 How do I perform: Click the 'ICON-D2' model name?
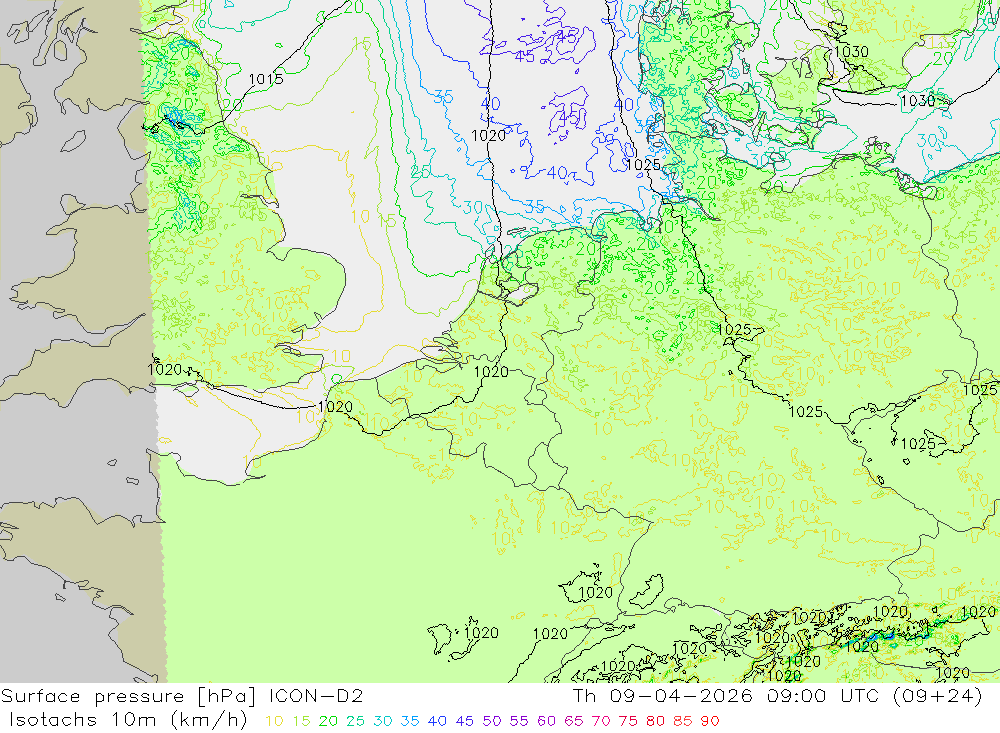[x=316, y=695]
